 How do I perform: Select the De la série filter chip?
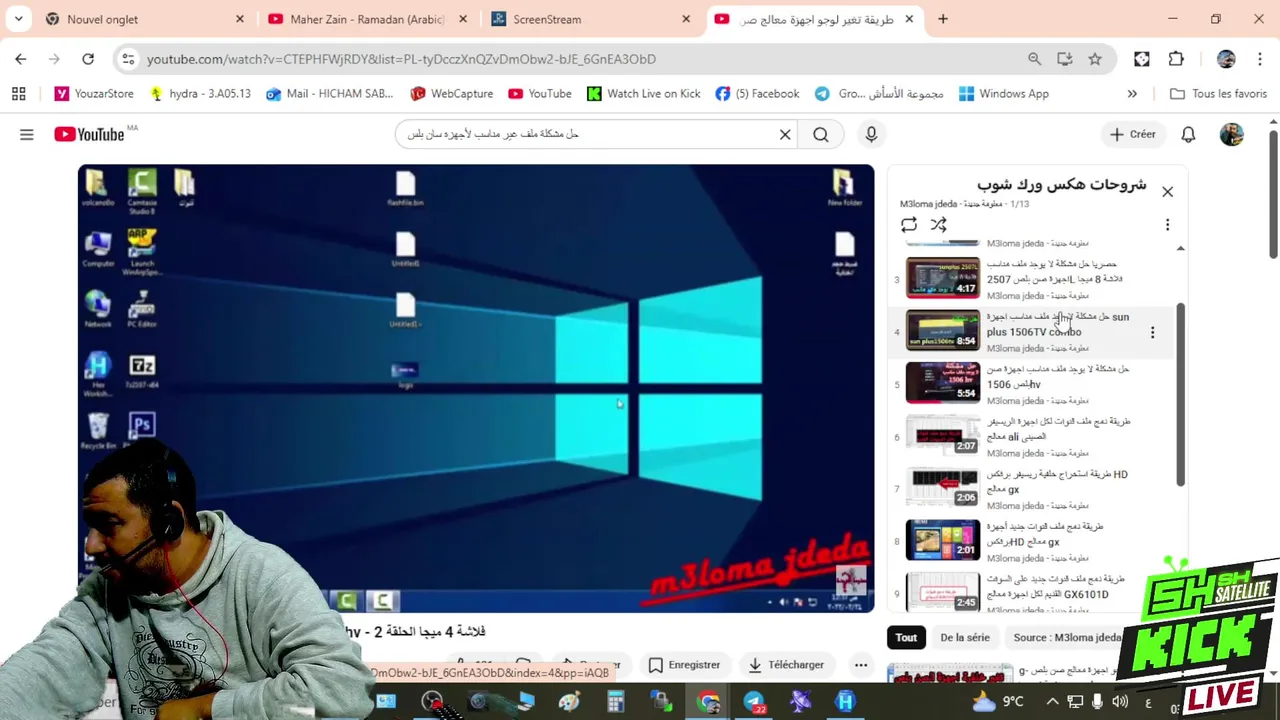pos(965,637)
